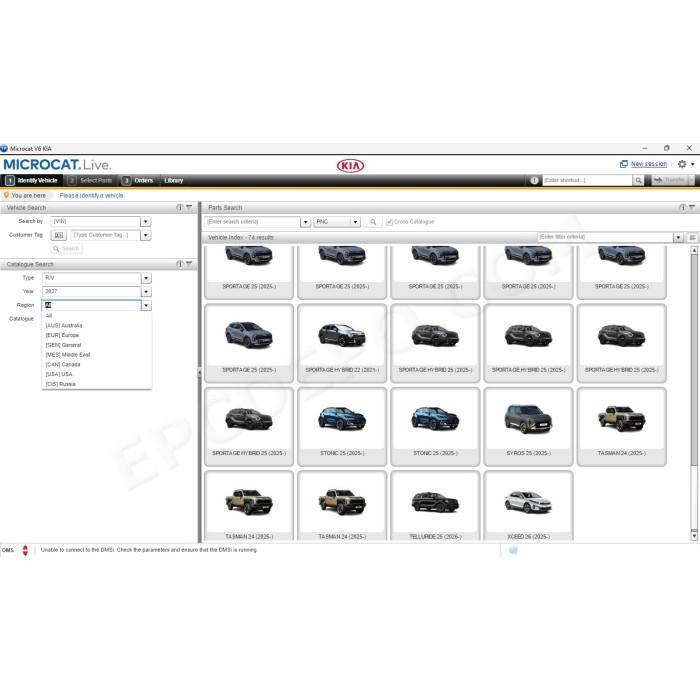This screenshot has width=700, height=700.
Task: Select [GEN] General region
Action: pyautogui.click(x=96, y=345)
